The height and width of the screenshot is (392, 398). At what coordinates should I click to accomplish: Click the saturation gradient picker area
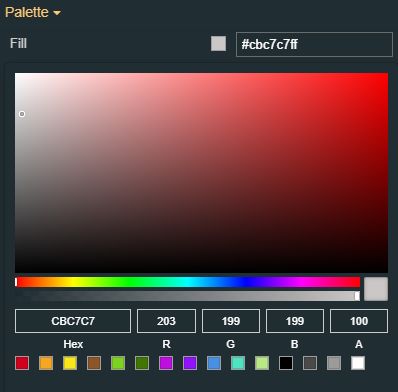pos(201,173)
